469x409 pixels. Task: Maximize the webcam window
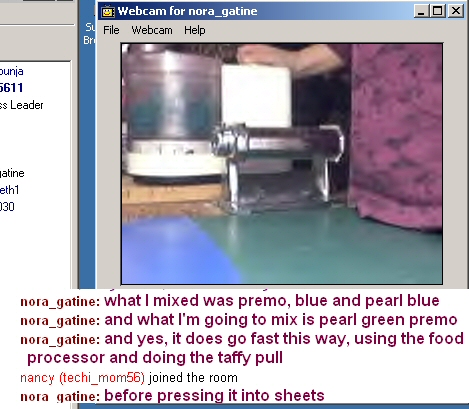pos(437,11)
